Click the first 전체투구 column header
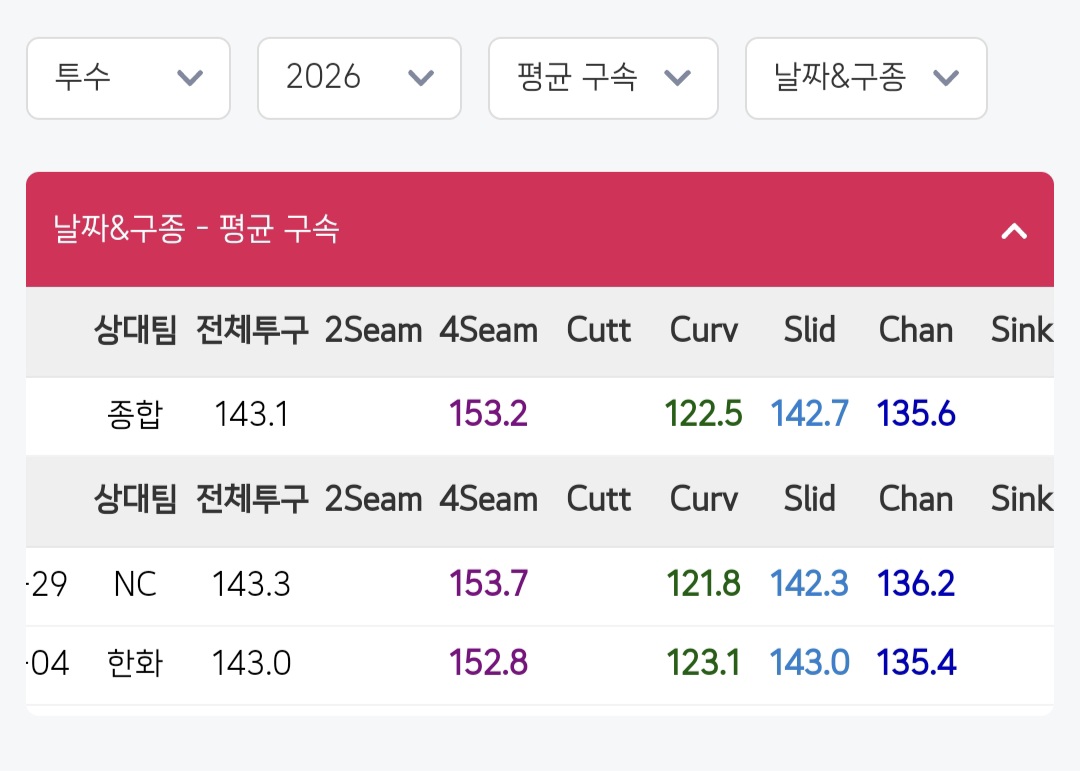The width and height of the screenshot is (1080, 771). [x=252, y=331]
